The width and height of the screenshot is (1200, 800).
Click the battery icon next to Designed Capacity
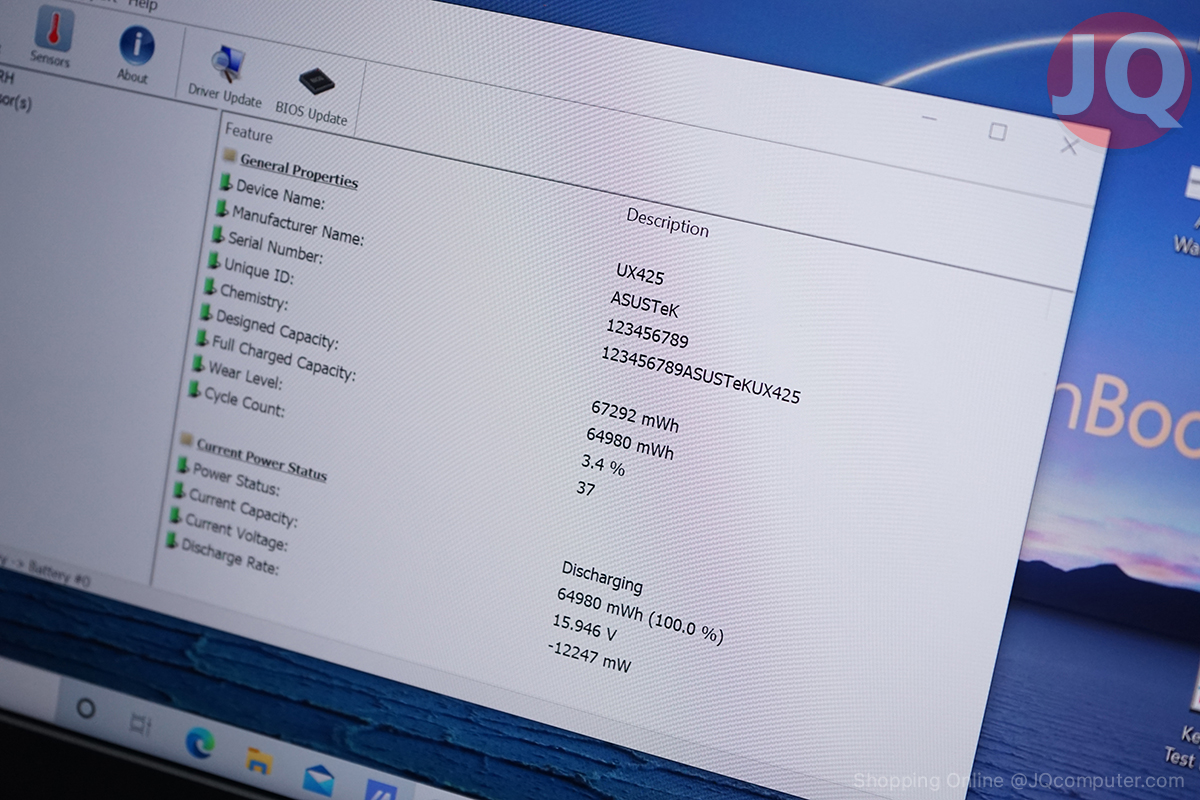[x=206, y=312]
